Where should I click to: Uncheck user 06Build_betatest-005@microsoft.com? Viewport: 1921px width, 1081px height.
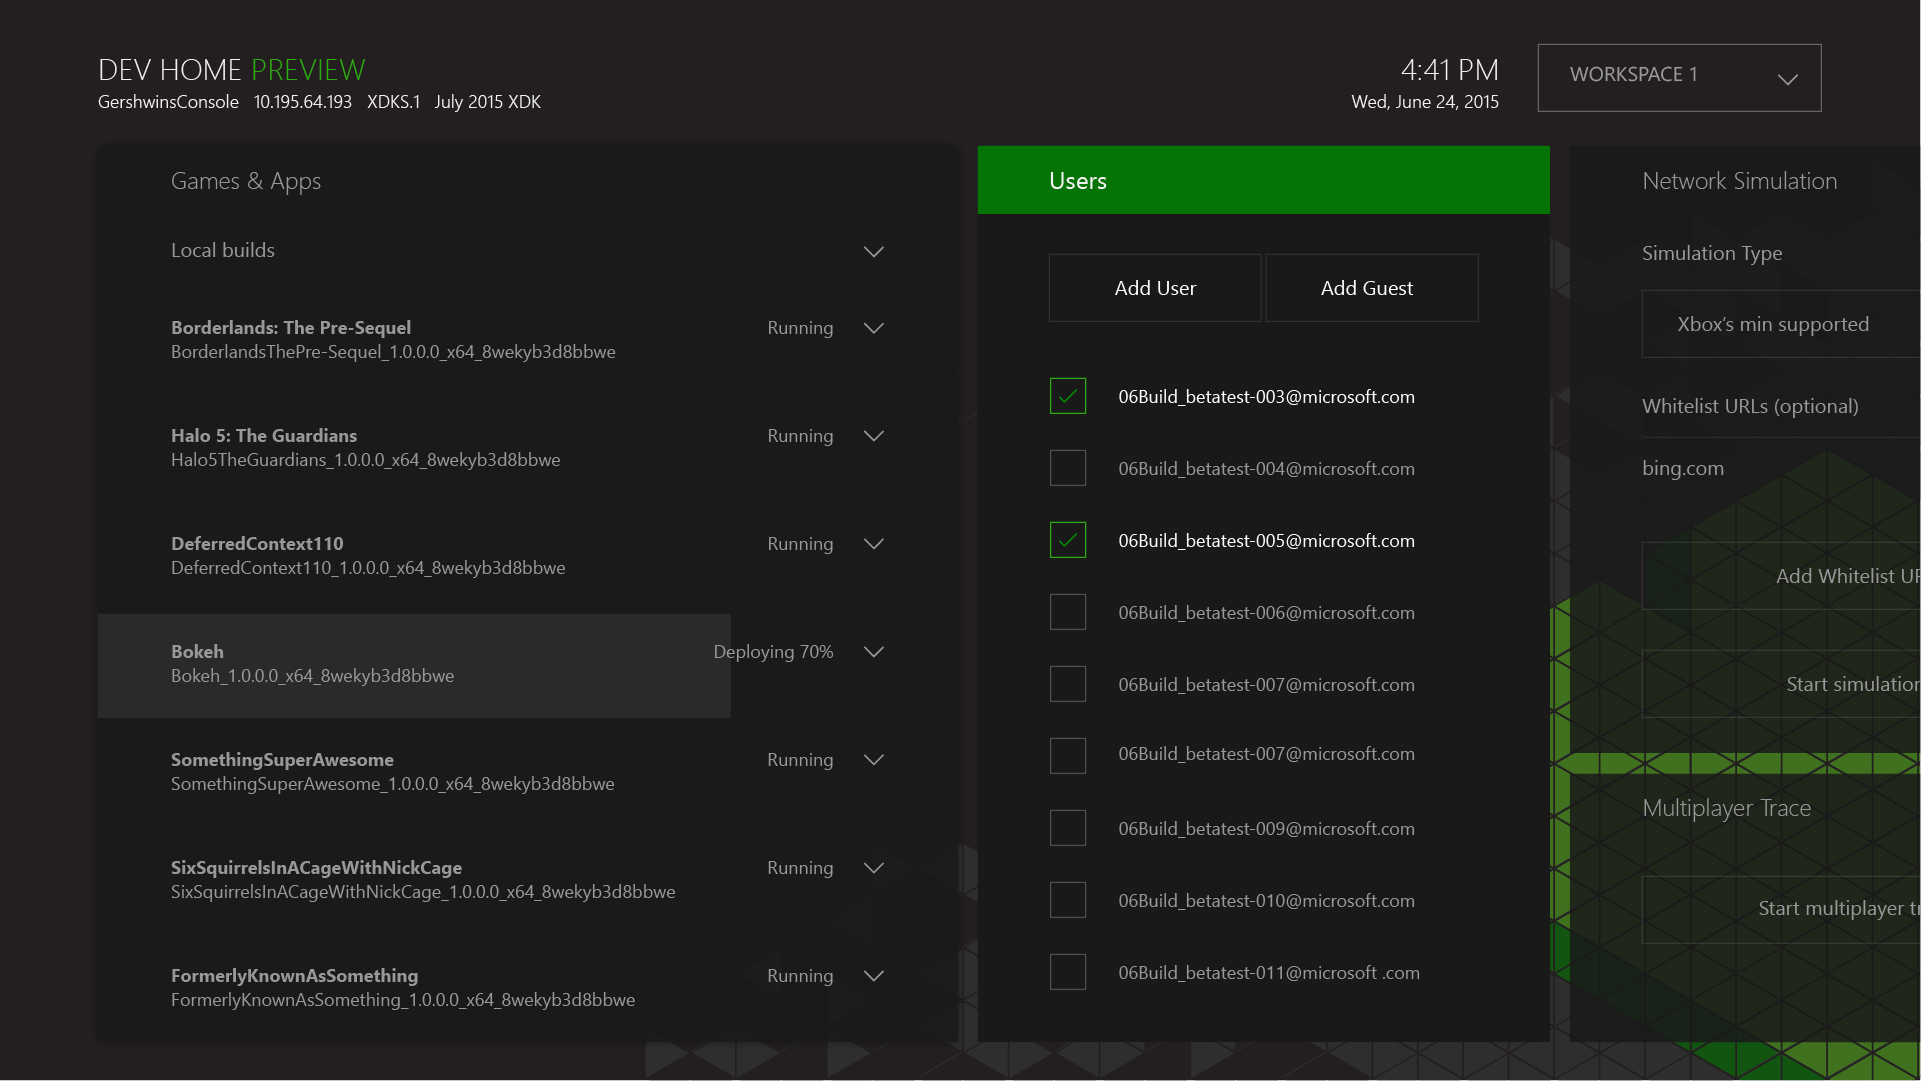(x=1067, y=539)
